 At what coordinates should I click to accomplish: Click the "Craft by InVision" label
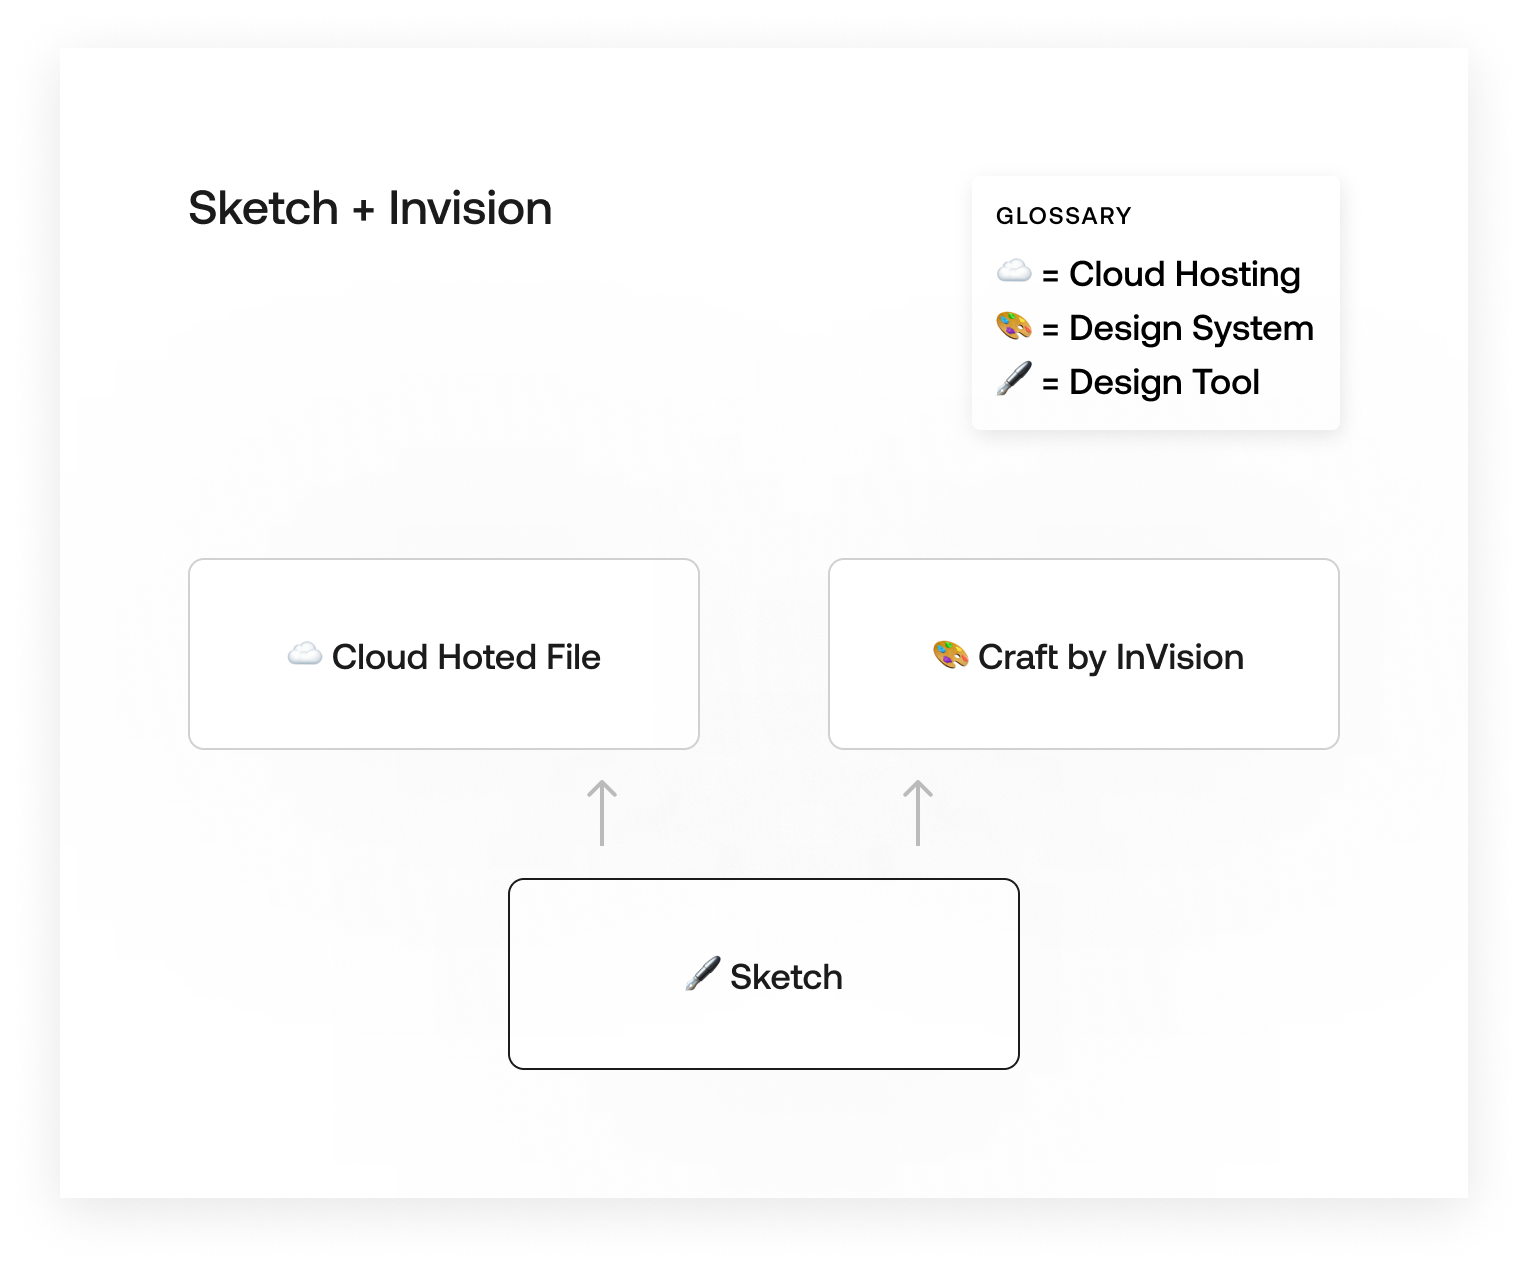pyautogui.click(x=1111, y=657)
